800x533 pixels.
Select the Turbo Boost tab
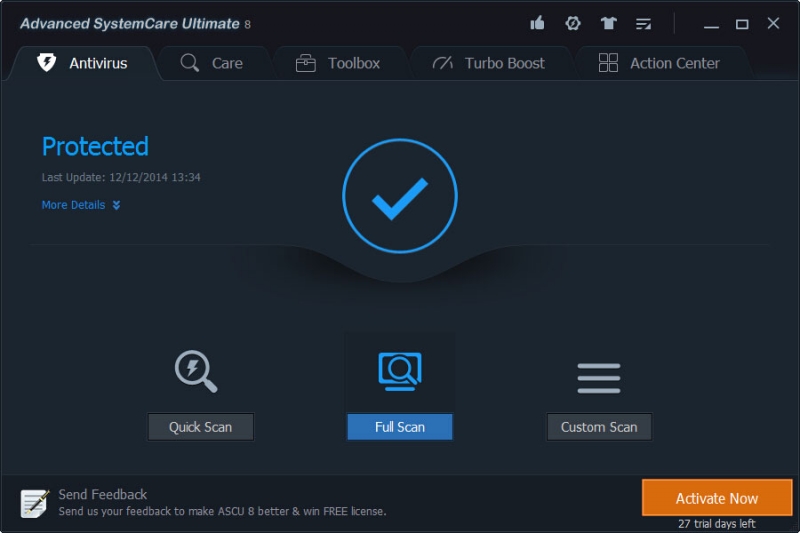point(488,63)
